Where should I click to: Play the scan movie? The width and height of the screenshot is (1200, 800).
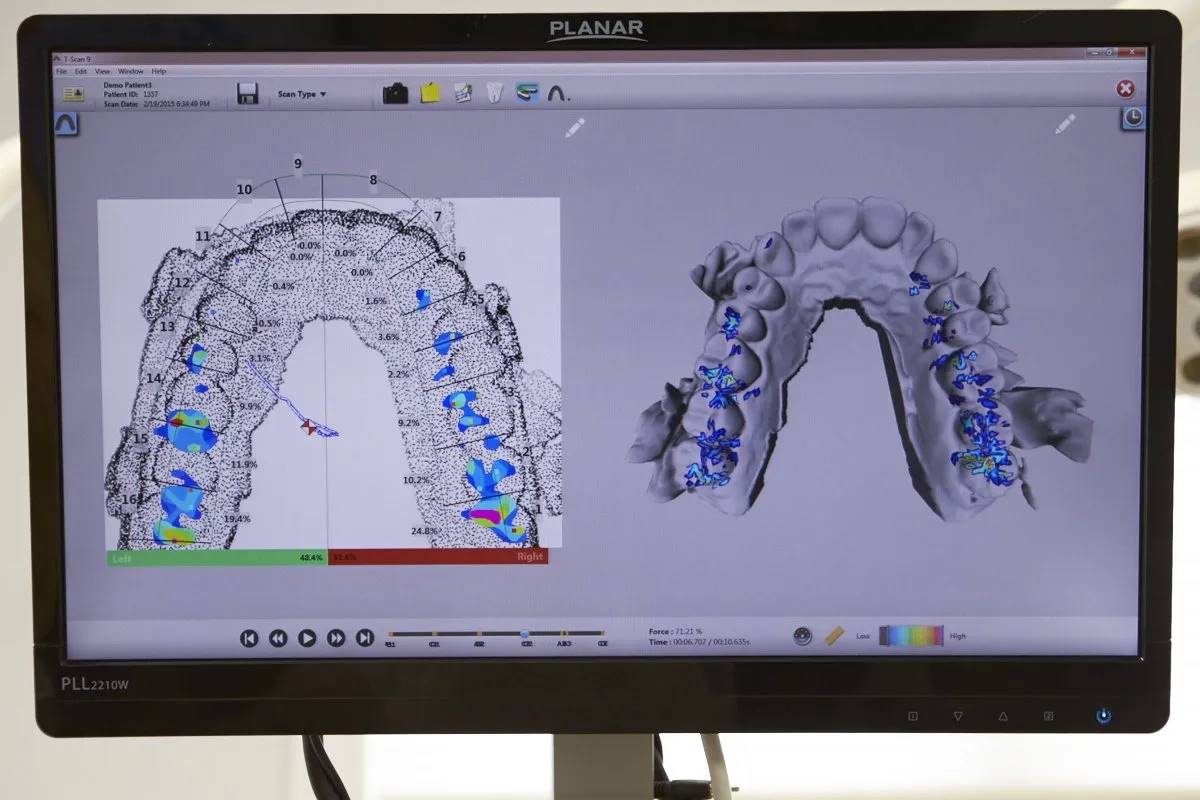[x=308, y=638]
